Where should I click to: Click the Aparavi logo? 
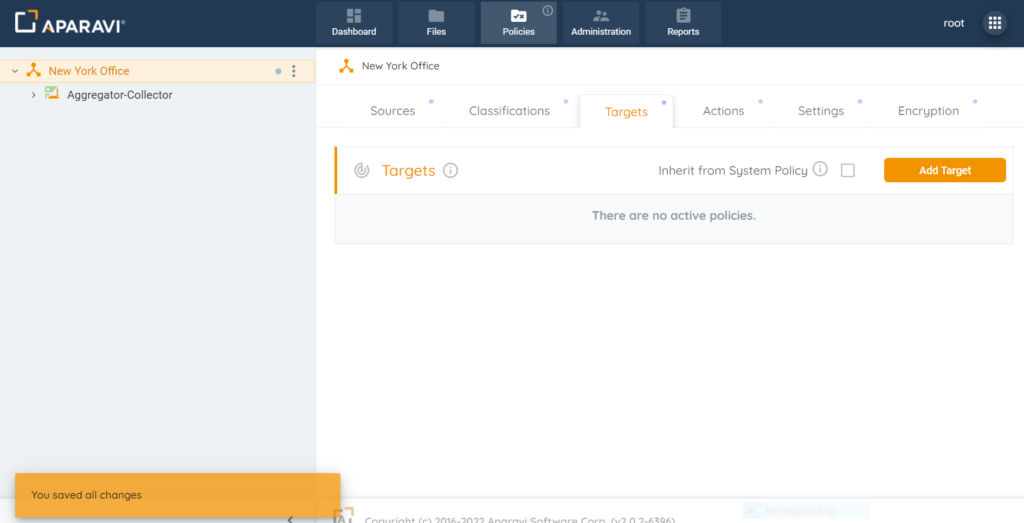coord(70,23)
